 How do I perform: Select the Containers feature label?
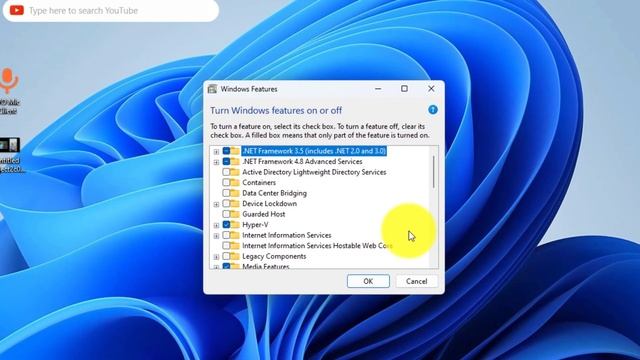pos(259,182)
